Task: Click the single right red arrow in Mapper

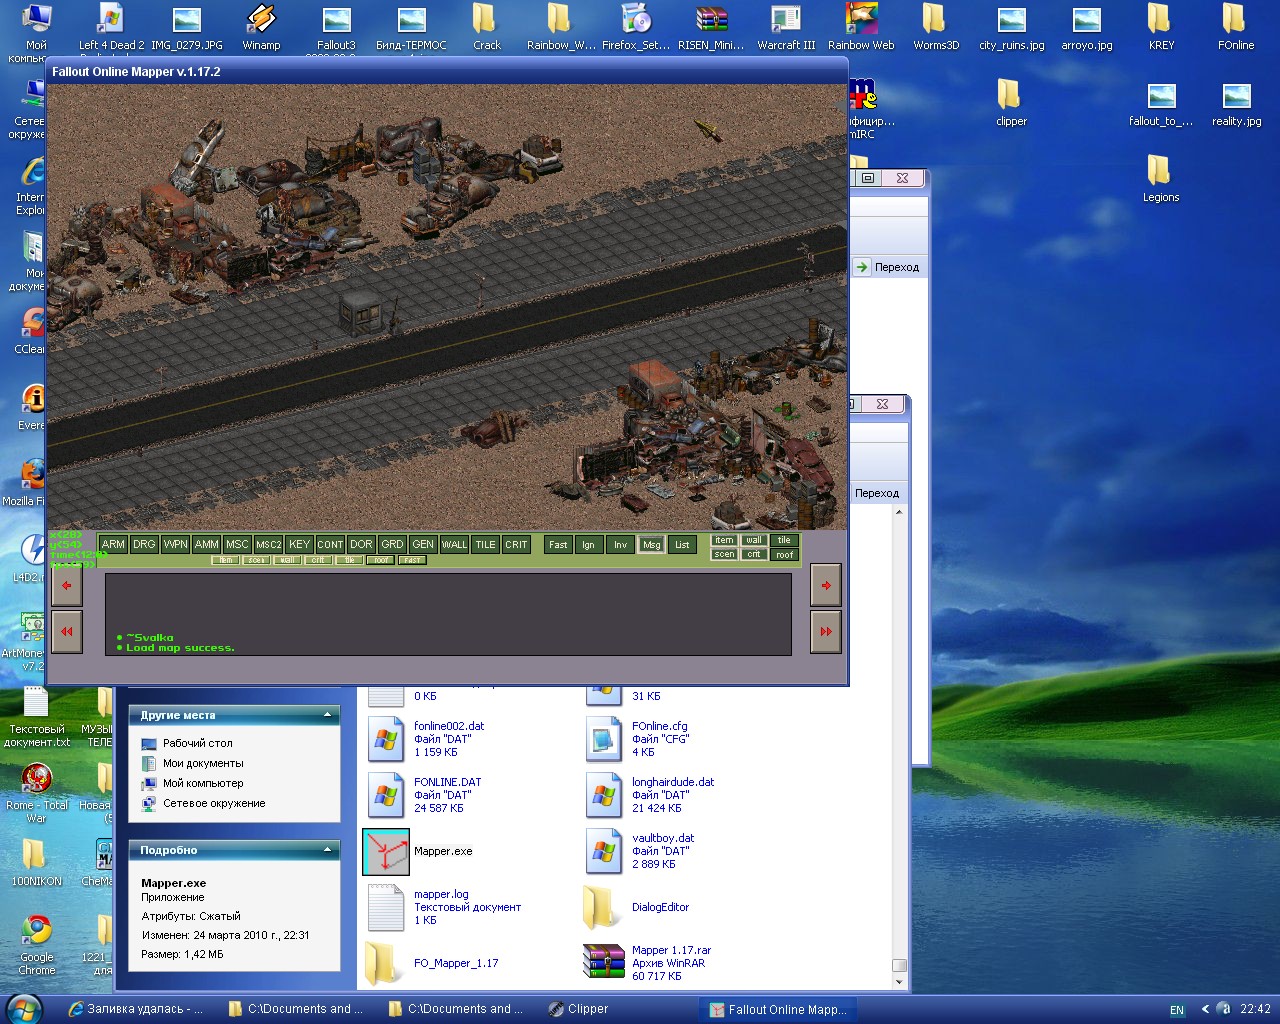Action: coord(826,585)
